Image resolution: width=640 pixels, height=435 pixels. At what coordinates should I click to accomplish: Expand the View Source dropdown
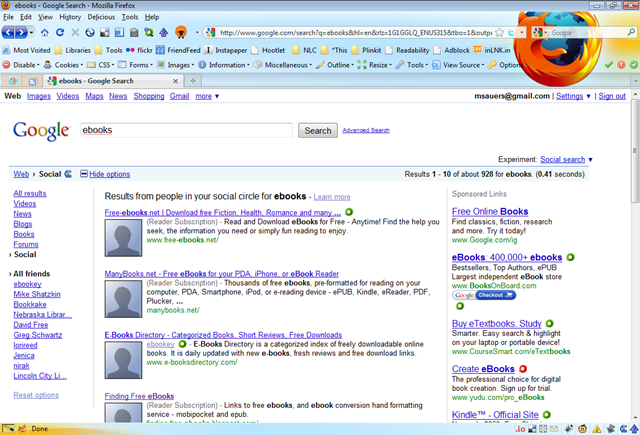pos(483,65)
